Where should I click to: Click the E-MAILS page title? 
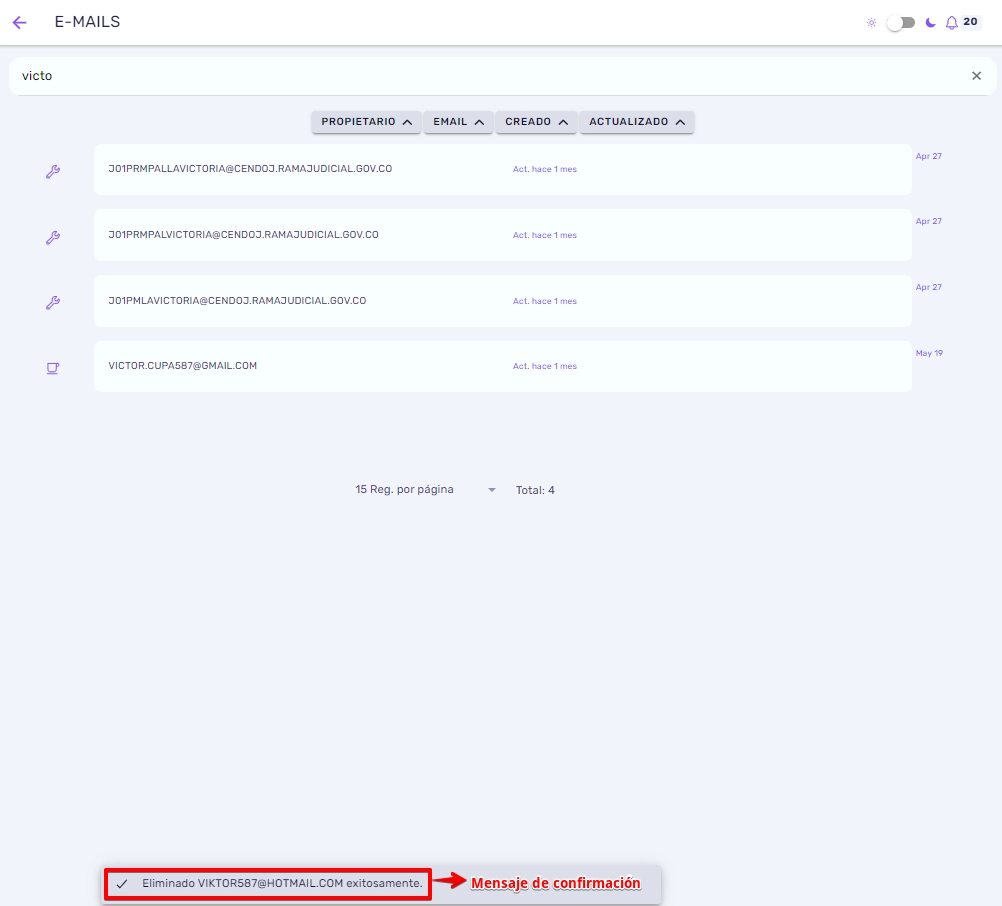88,22
